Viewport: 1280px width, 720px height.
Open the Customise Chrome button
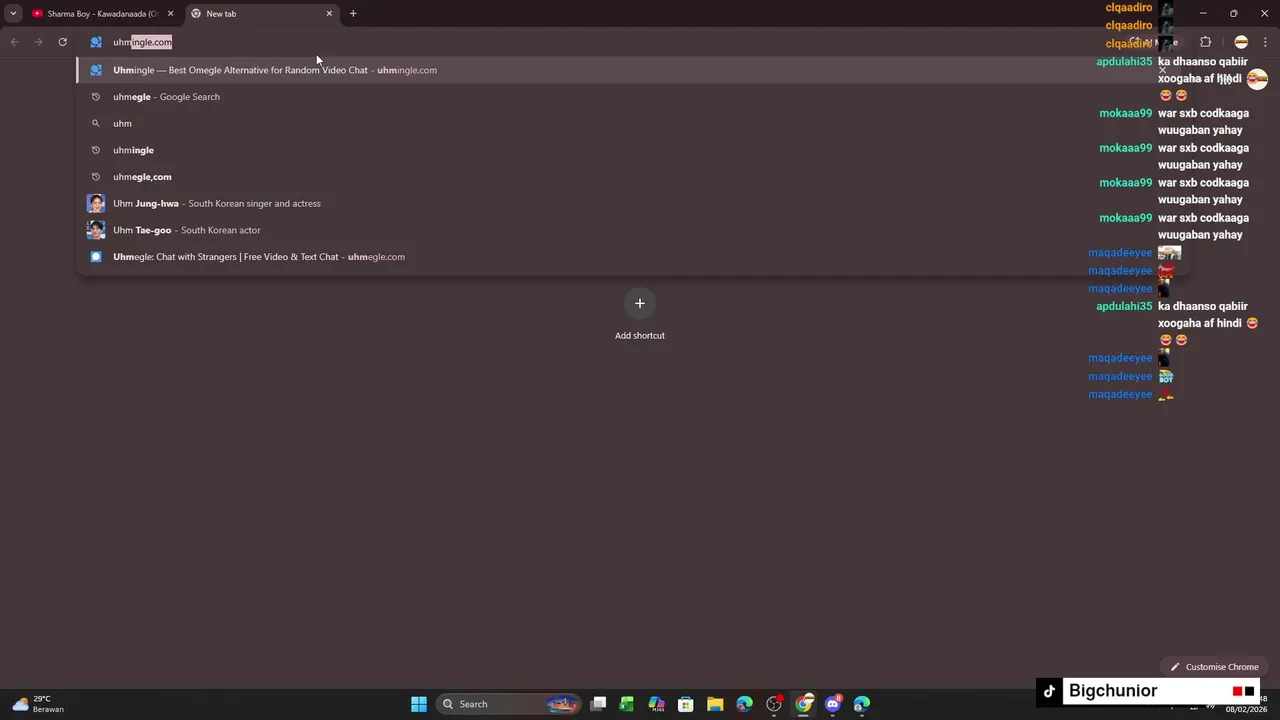coord(1215,667)
